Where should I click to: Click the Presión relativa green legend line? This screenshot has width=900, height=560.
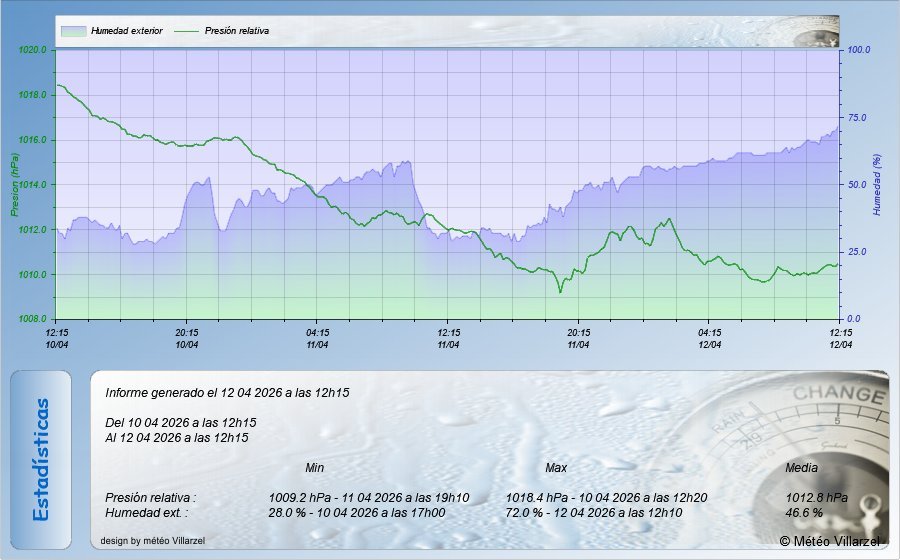click(x=187, y=31)
